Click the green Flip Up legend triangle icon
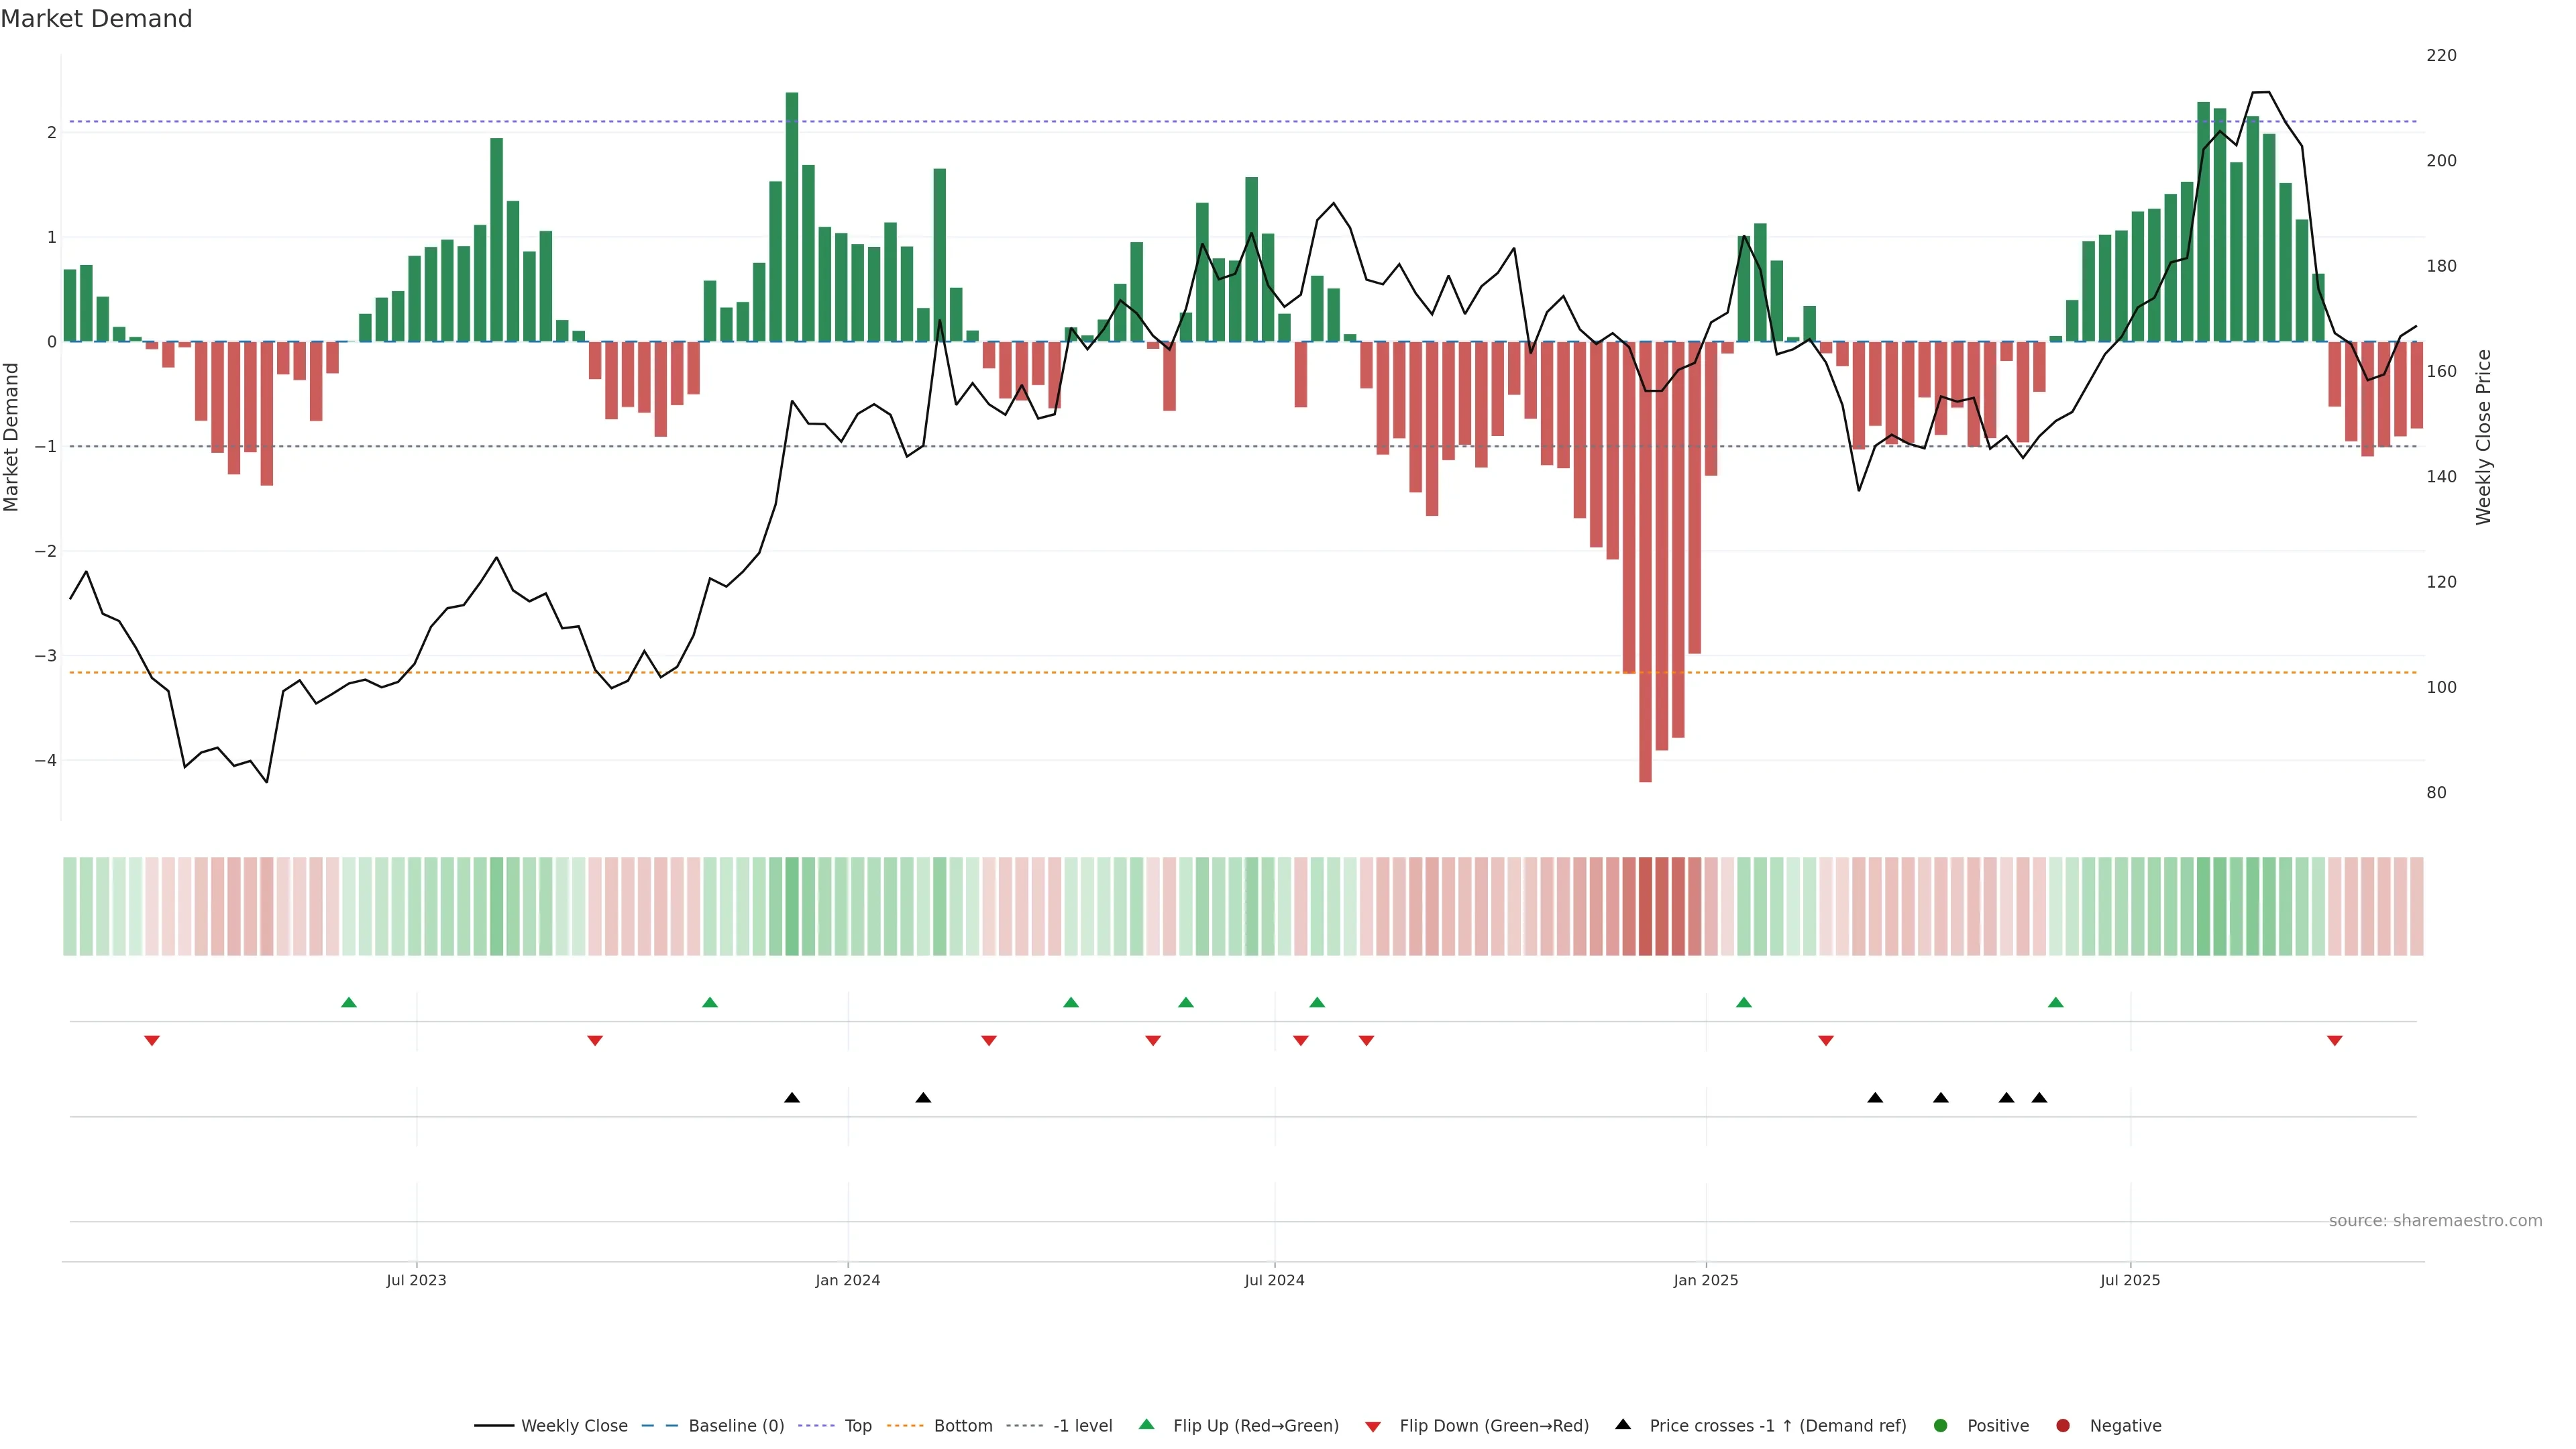The image size is (2576, 1449). tap(1147, 1424)
